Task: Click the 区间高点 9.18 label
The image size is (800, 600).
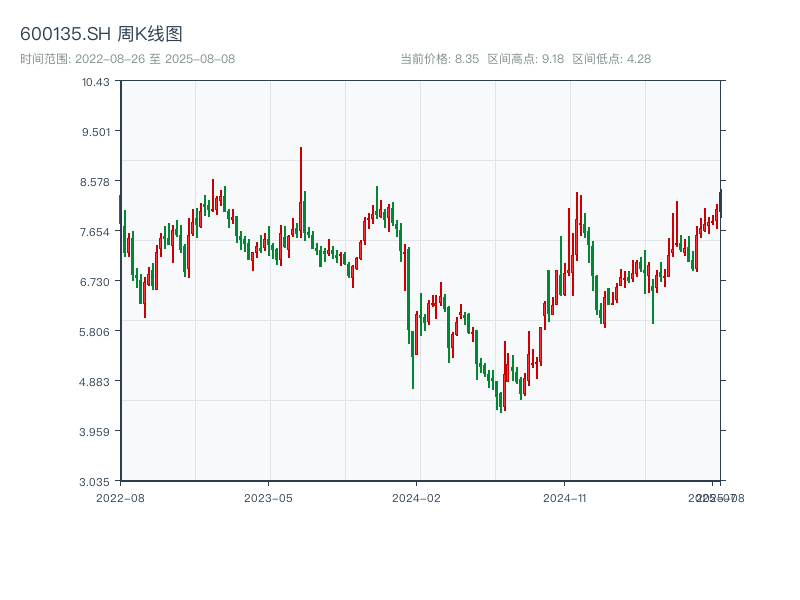Action: pos(525,59)
